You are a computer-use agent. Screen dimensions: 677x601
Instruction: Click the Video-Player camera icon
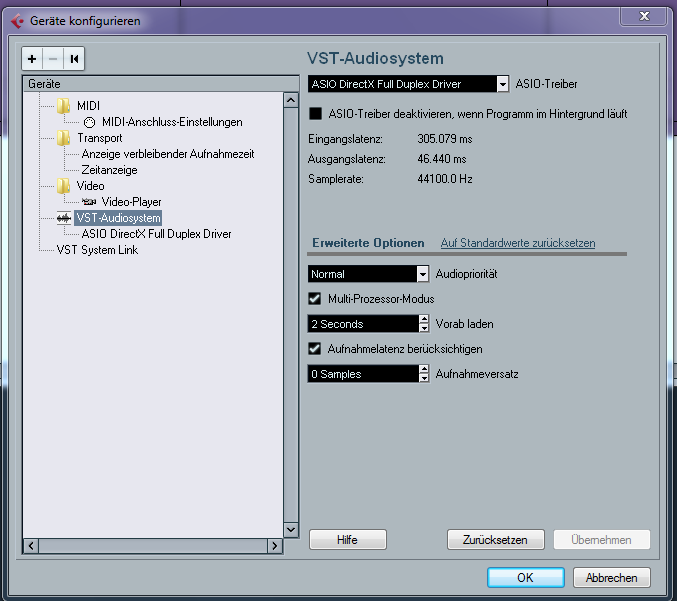click(89, 202)
